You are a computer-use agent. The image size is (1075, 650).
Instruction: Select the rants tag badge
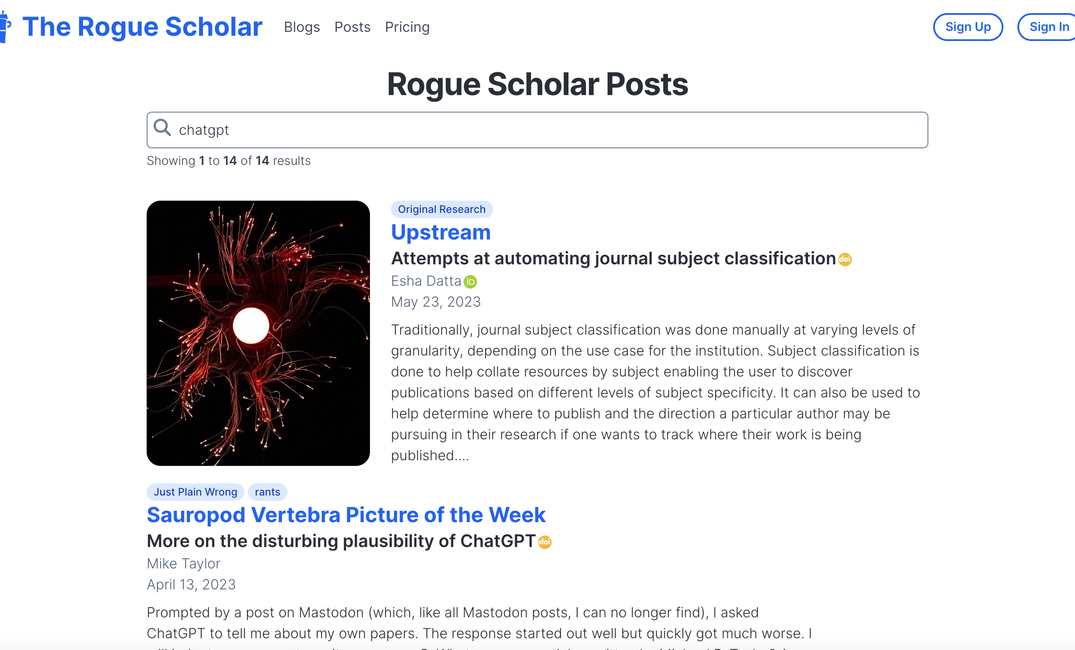(267, 491)
